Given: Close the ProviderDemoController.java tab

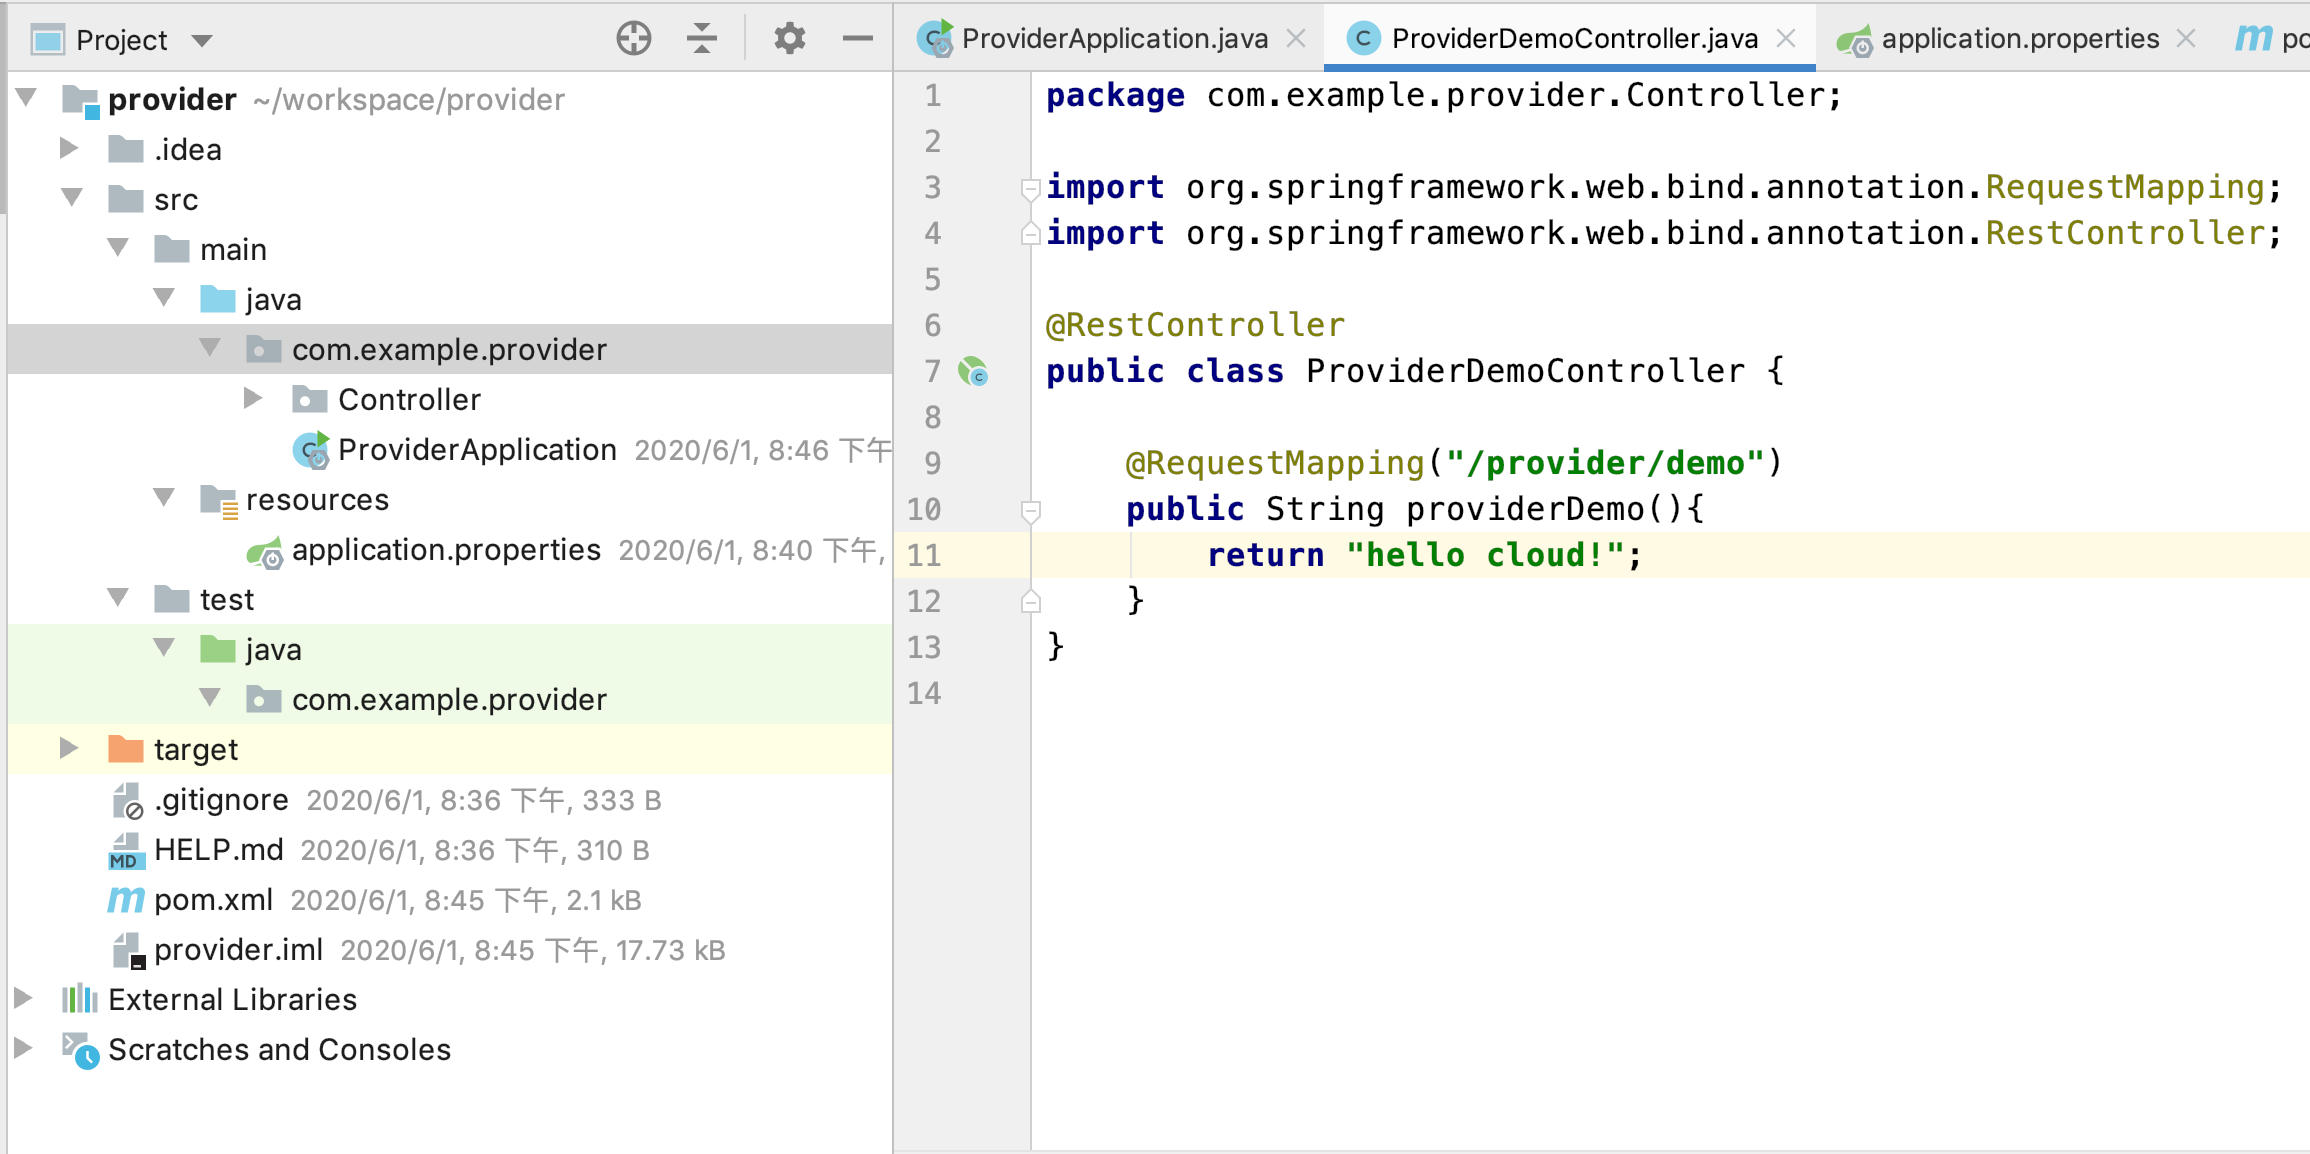Looking at the screenshot, I should [1786, 39].
